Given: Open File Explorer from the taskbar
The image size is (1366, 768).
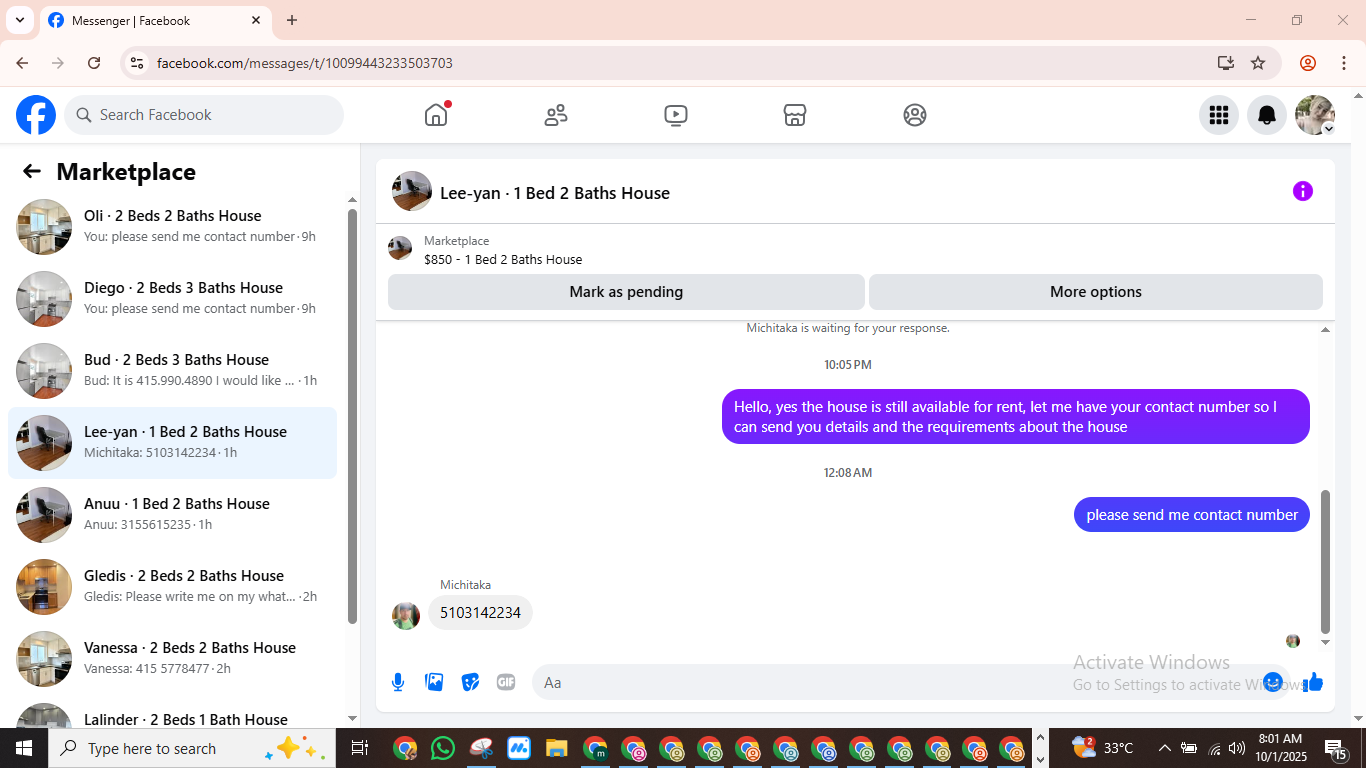Looking at the screenshot, I should click(x=557, y=748).
